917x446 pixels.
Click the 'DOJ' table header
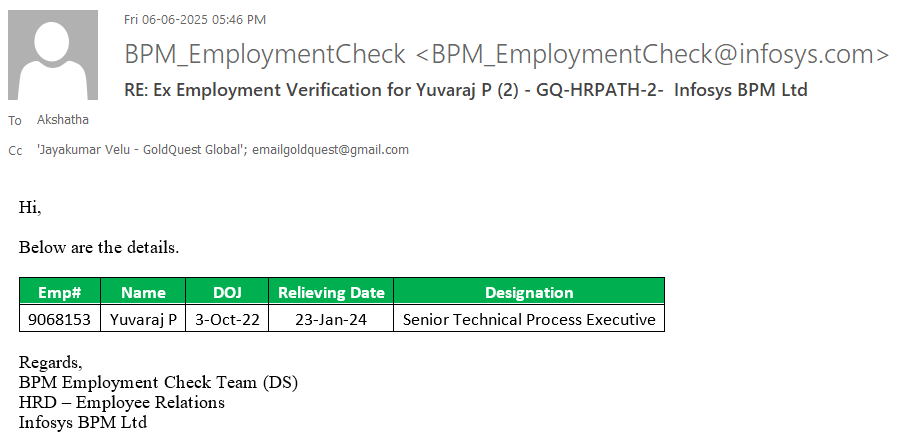(227, 292)
